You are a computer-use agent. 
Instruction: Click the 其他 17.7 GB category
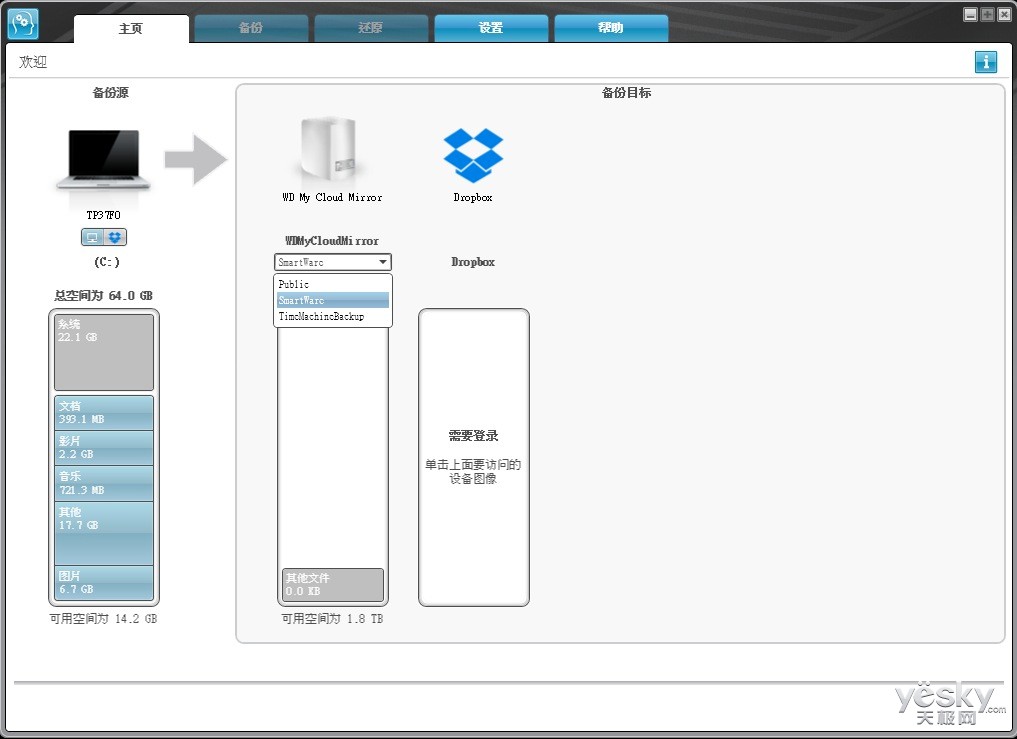(x=104, y=533)
